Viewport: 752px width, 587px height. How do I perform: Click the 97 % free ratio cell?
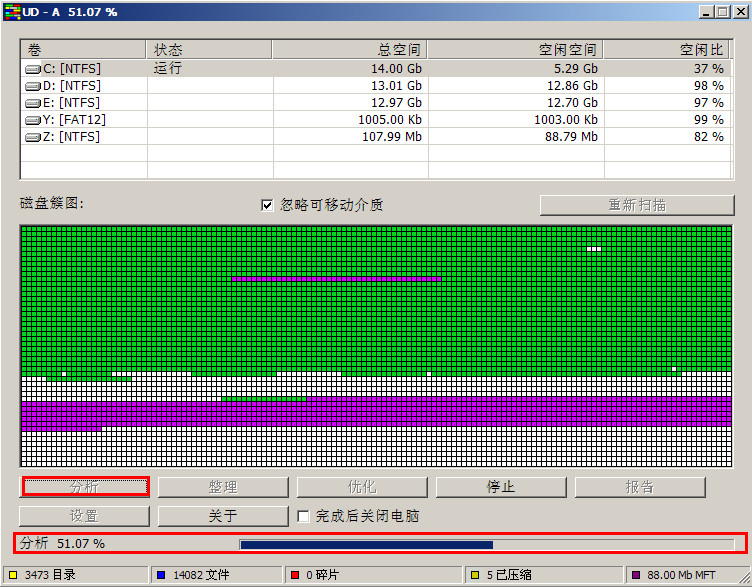point(709,103)
